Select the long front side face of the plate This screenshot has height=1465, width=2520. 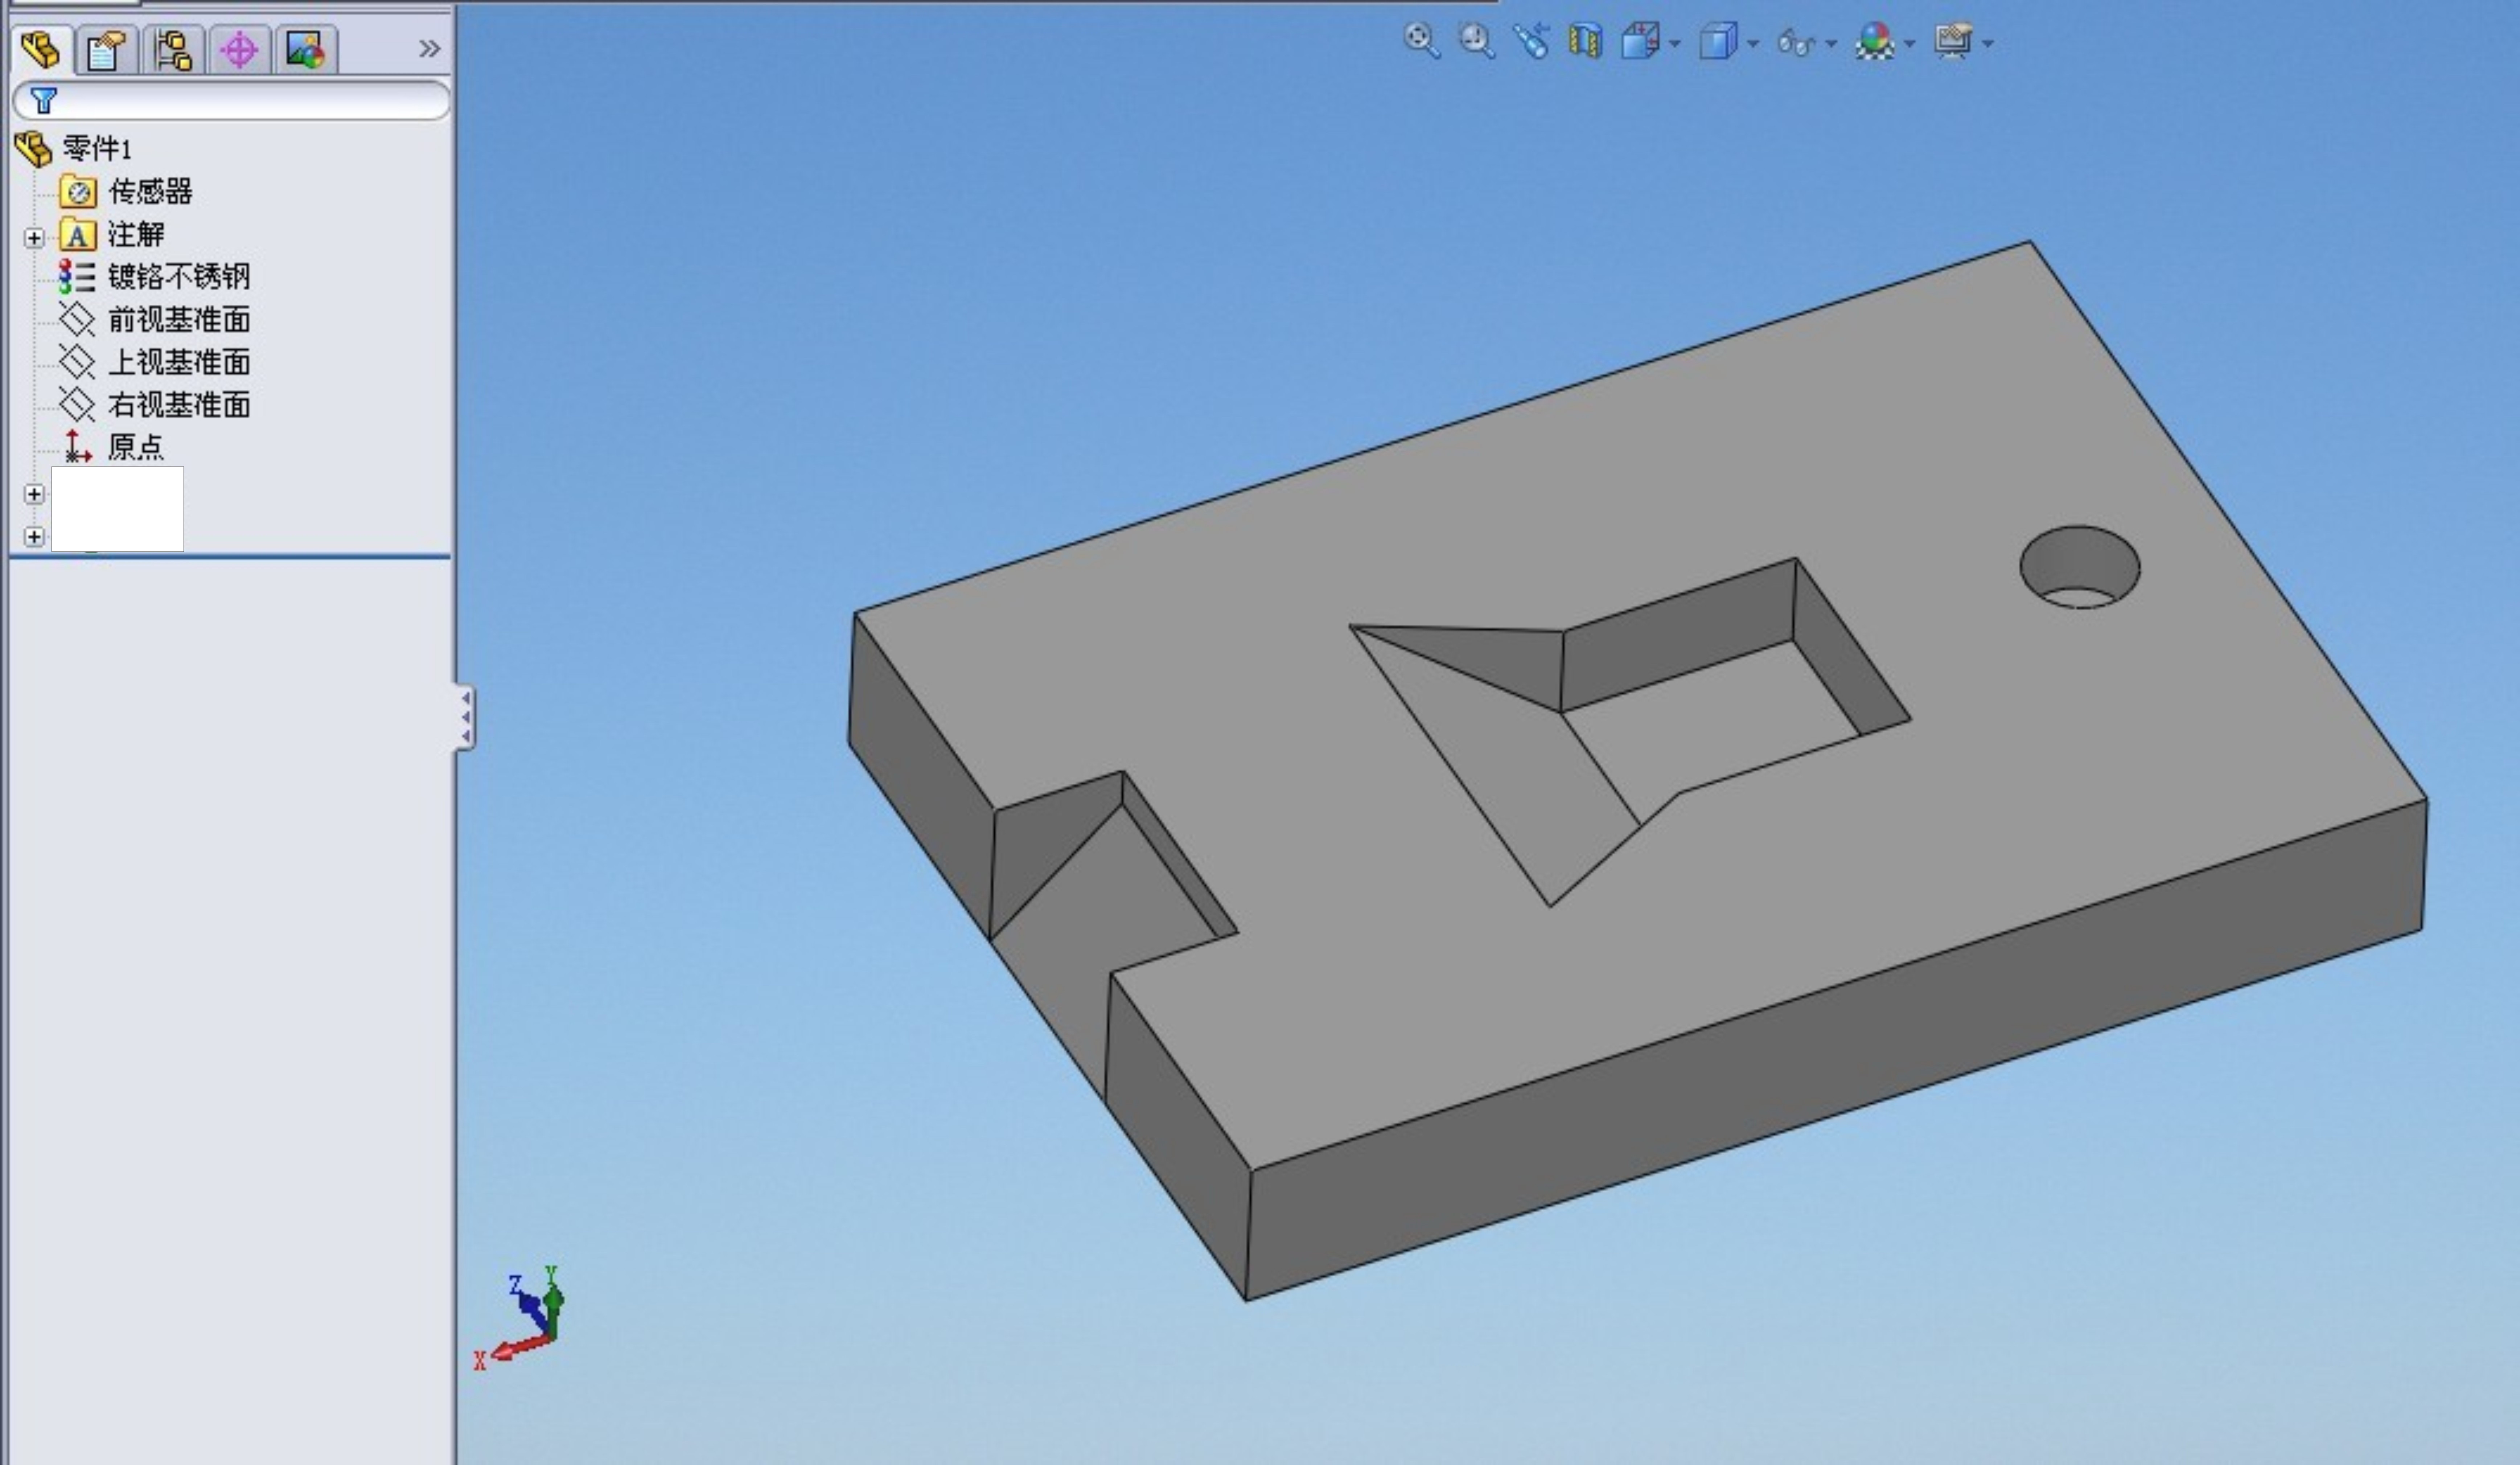(1835, 1050)
